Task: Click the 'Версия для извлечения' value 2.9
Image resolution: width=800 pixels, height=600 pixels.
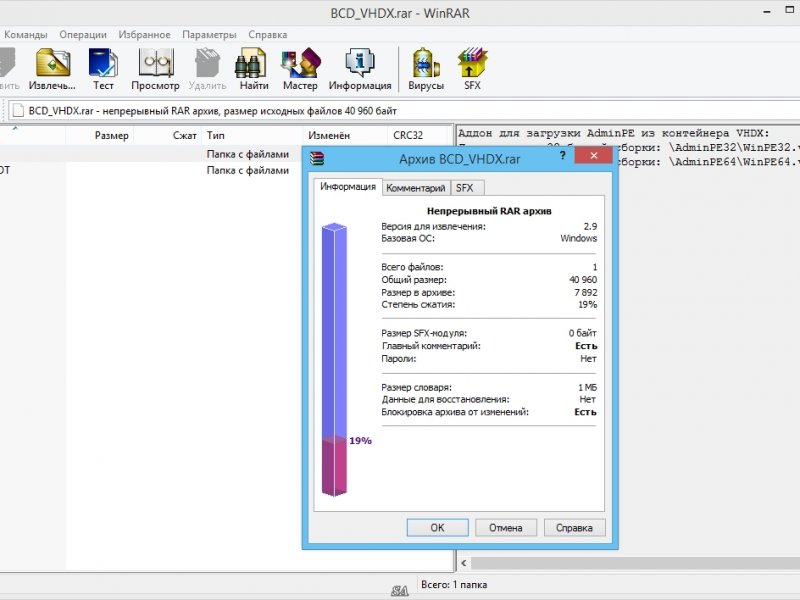Action: [590, 227]
